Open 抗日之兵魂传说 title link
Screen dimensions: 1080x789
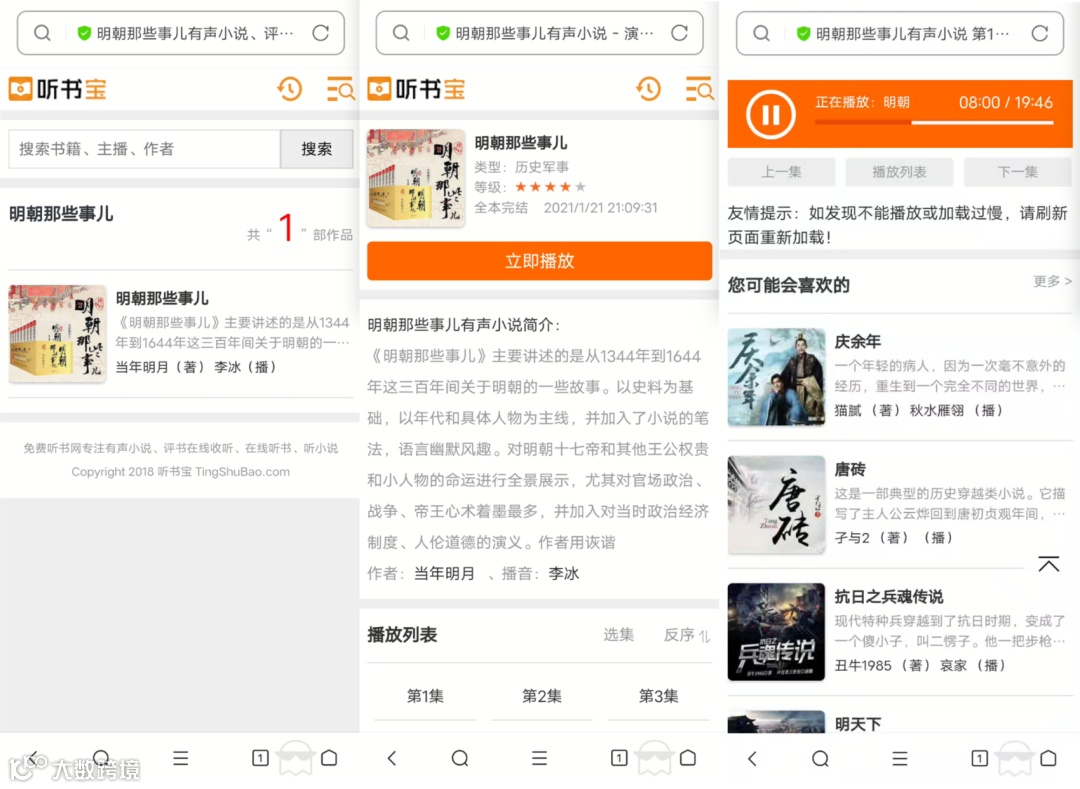coord(889,596)
